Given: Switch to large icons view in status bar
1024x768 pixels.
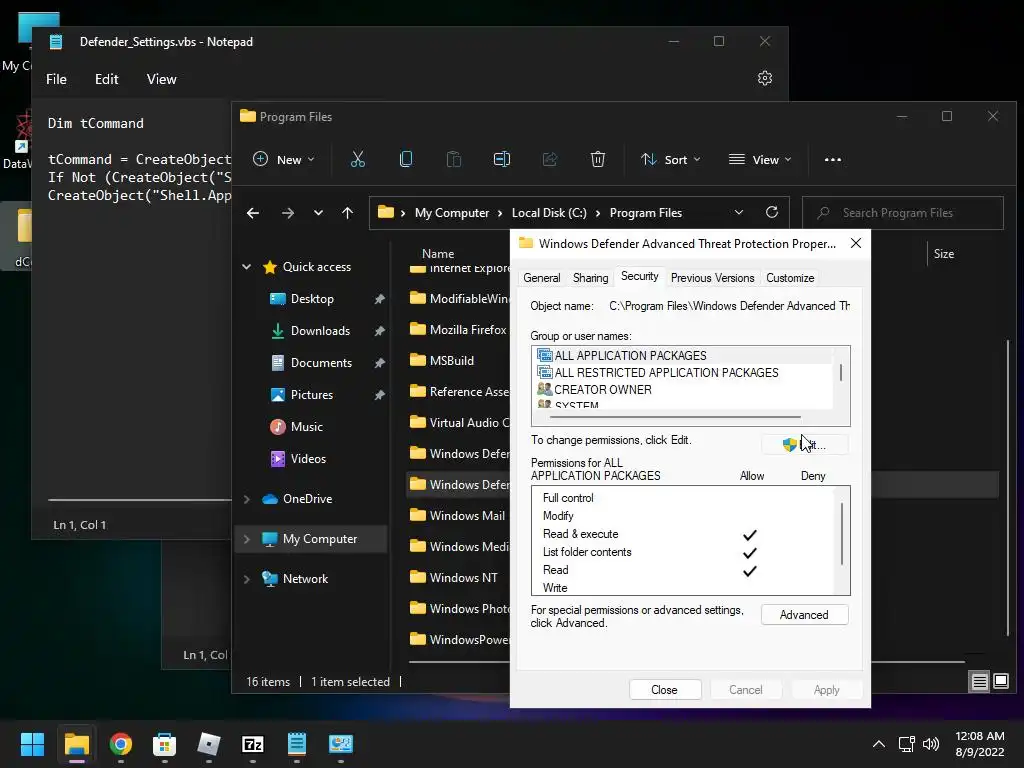Looking at the screenshot, I should 1001,682.
